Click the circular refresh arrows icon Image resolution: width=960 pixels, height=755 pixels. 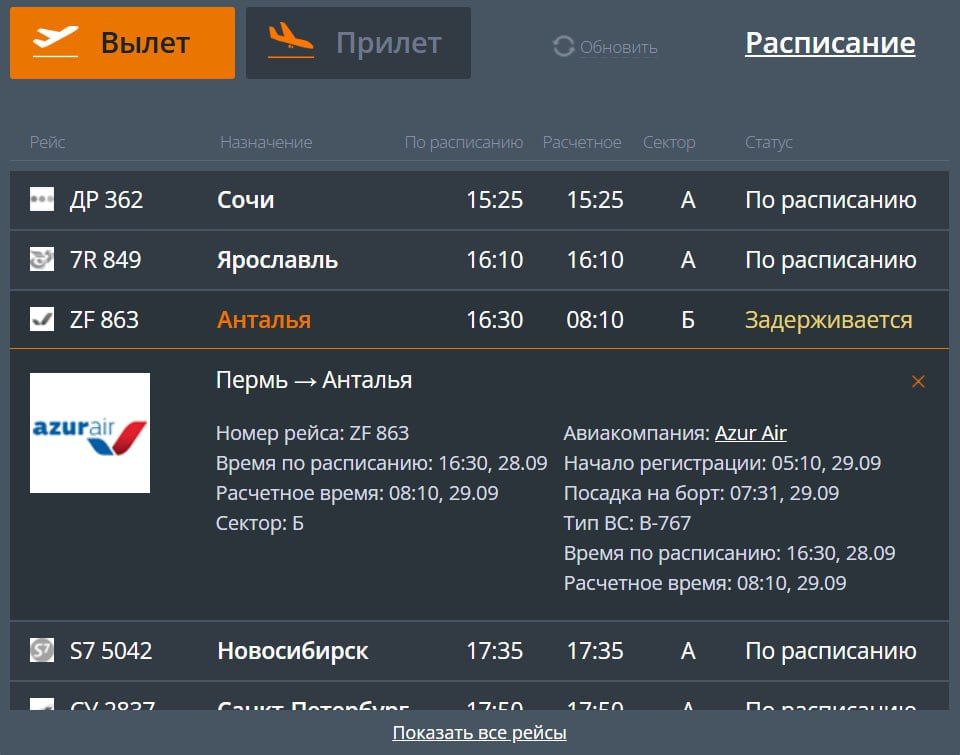tap(564, 47)
